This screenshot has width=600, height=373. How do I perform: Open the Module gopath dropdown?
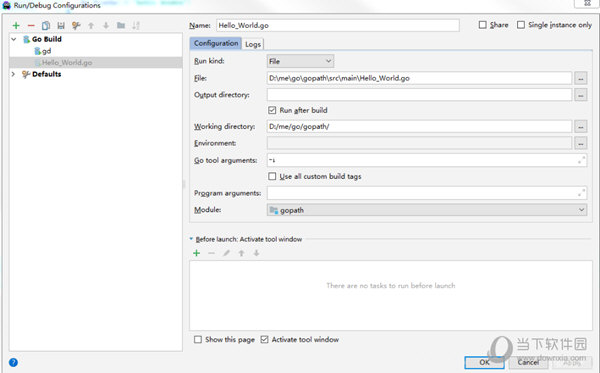(427, 210)
